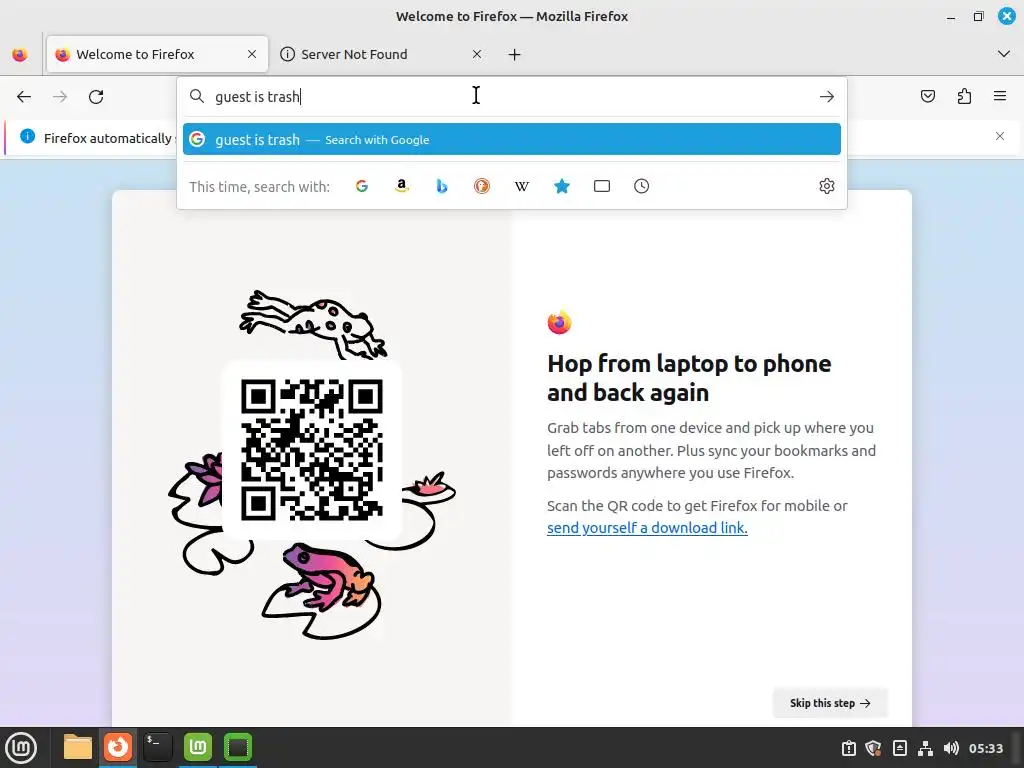This screenshot has height=768, width=1024.
Task: Click the Firefox View button
Action: (20, 54)
